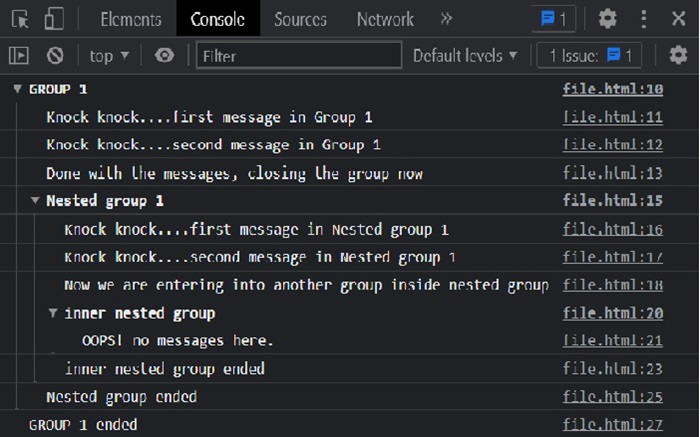The width and height of the screenshot is (700, 437).
Task: Select 'second message in Group 1' log line
Action: 213,145
